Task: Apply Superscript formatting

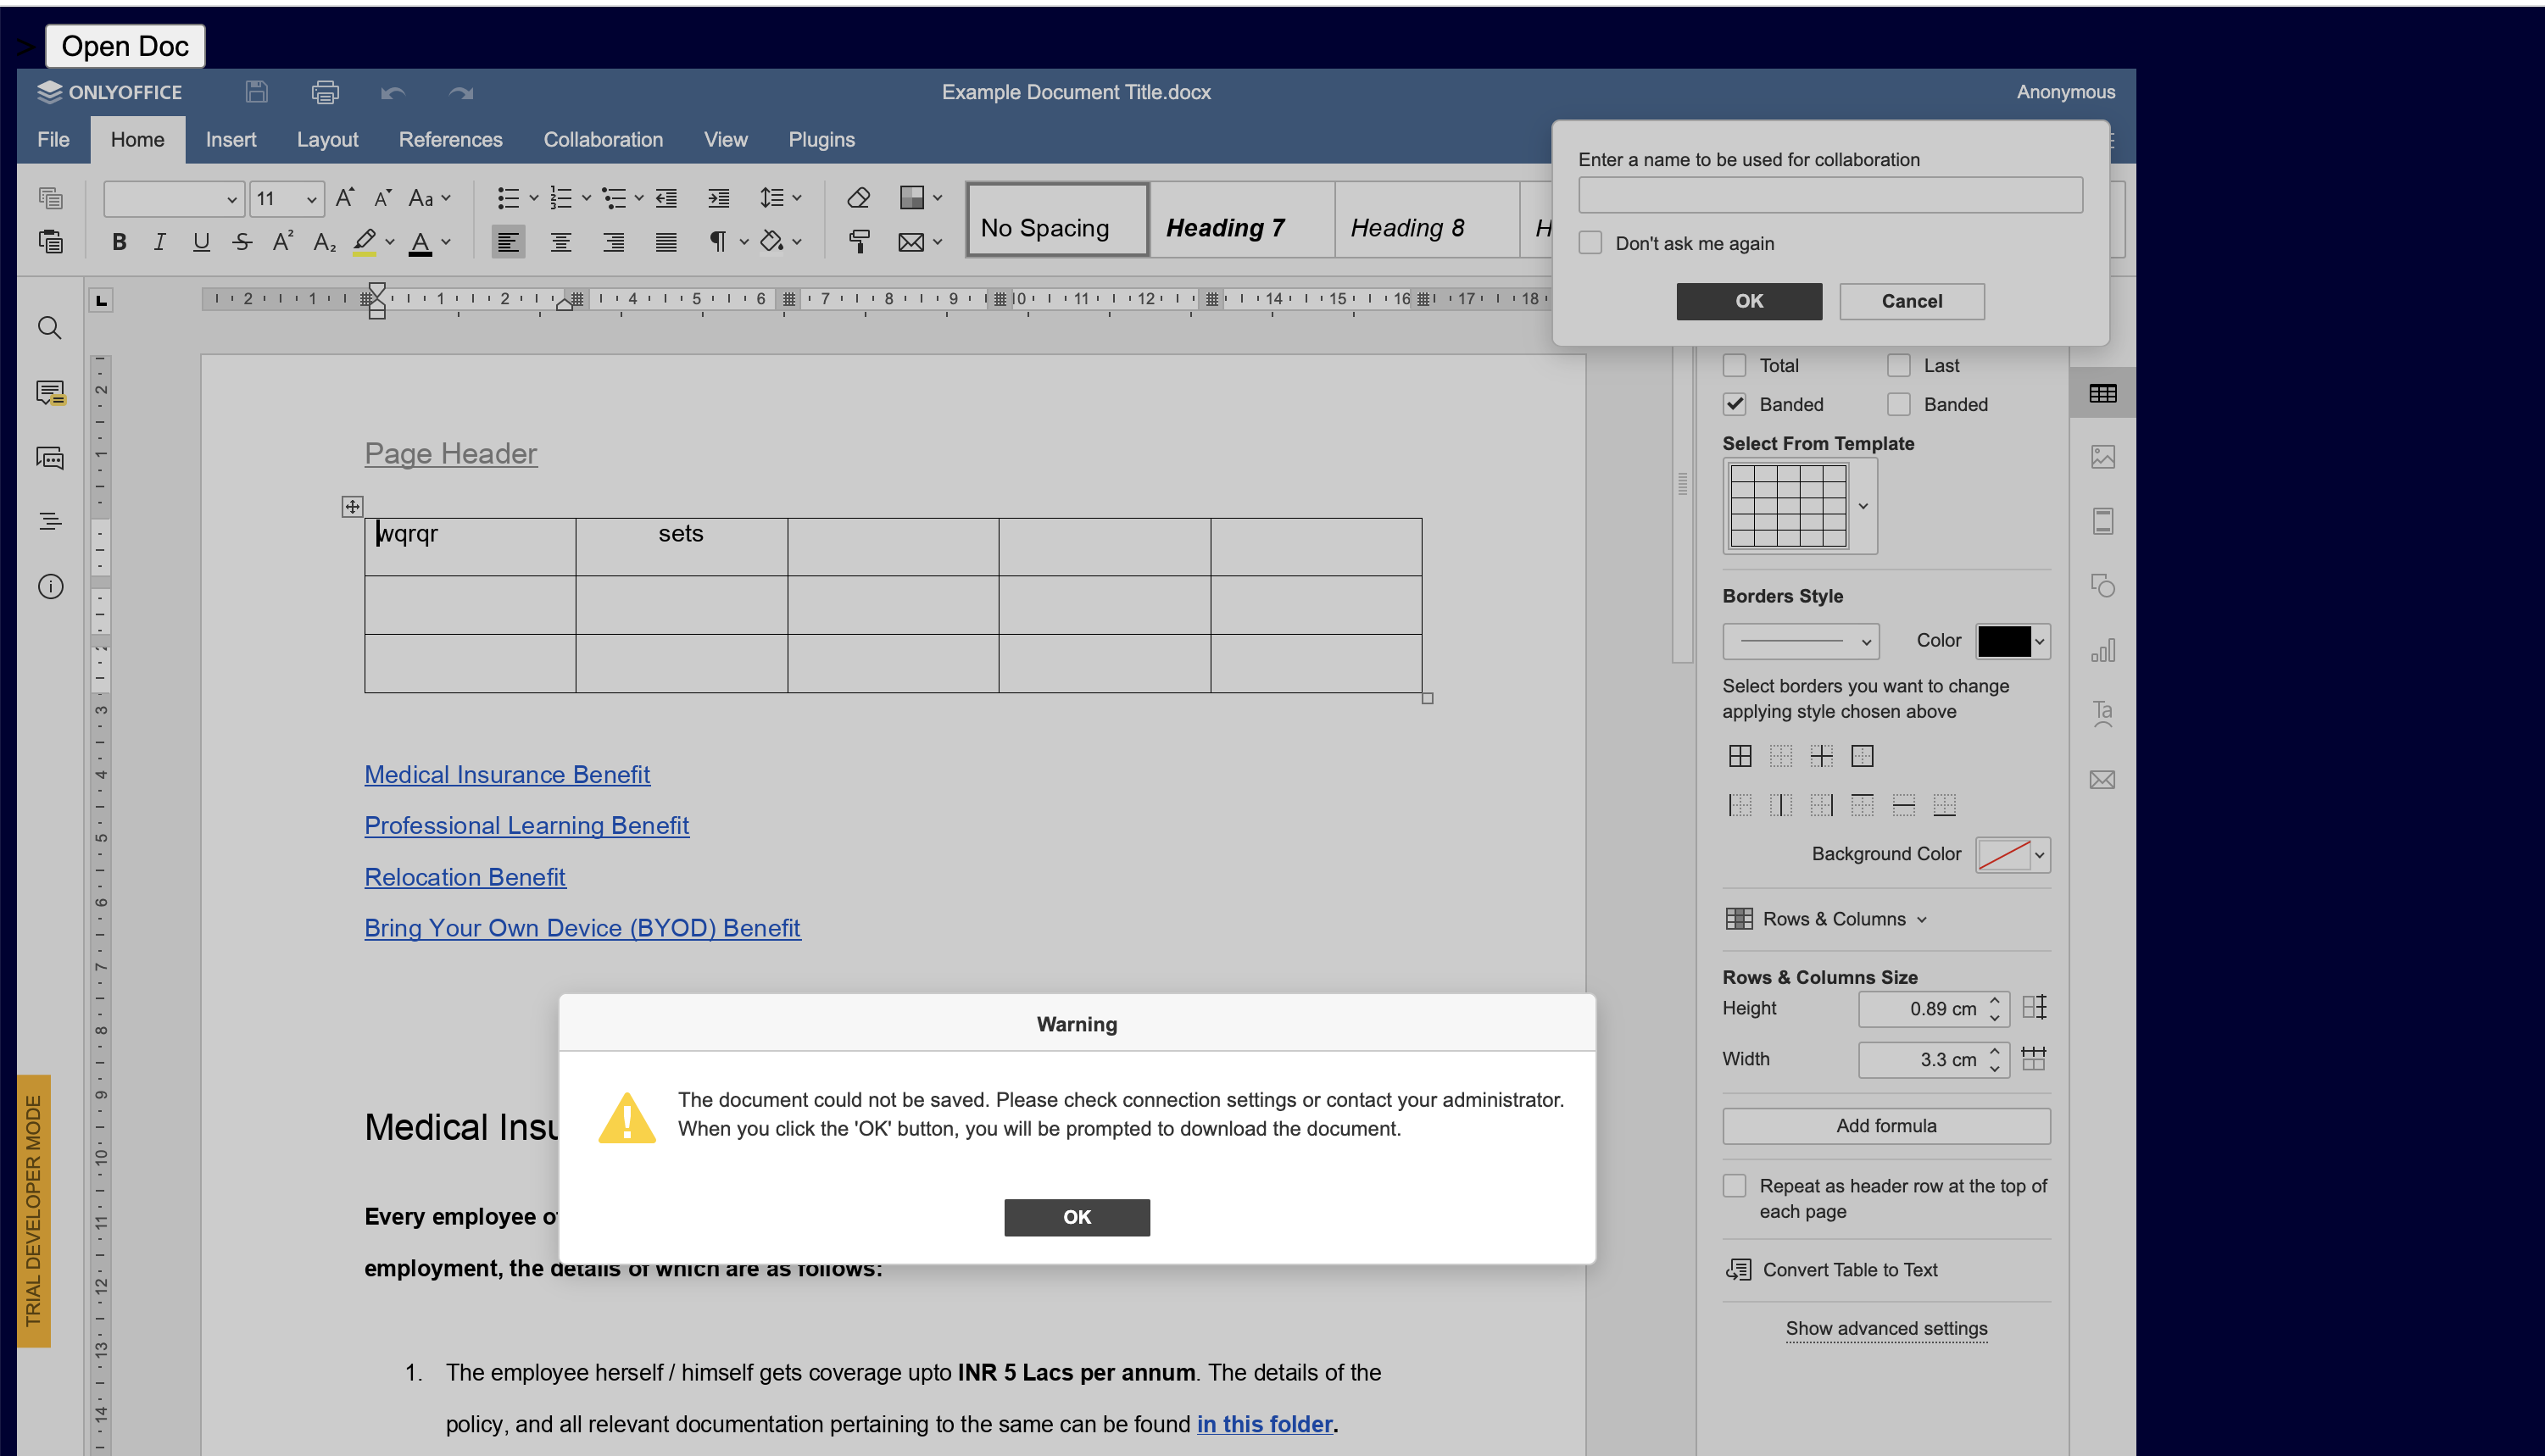Action: pyautogui.click(x=283, y=241)
